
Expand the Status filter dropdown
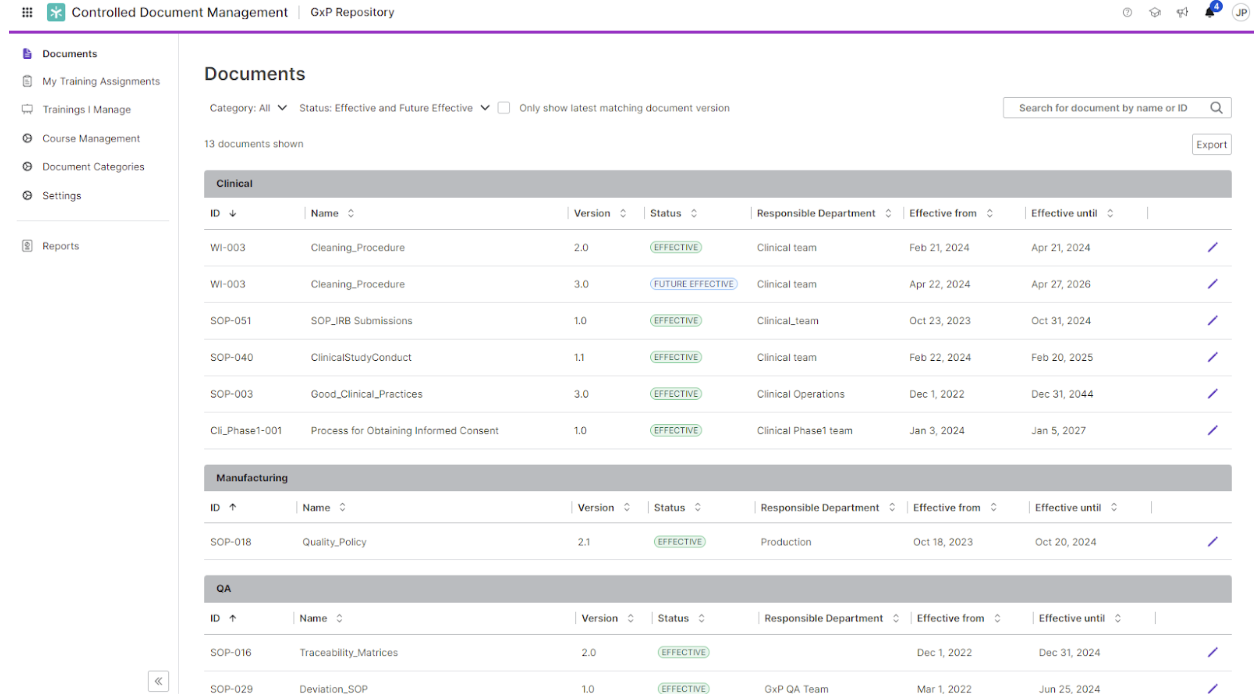pos(394,108)
